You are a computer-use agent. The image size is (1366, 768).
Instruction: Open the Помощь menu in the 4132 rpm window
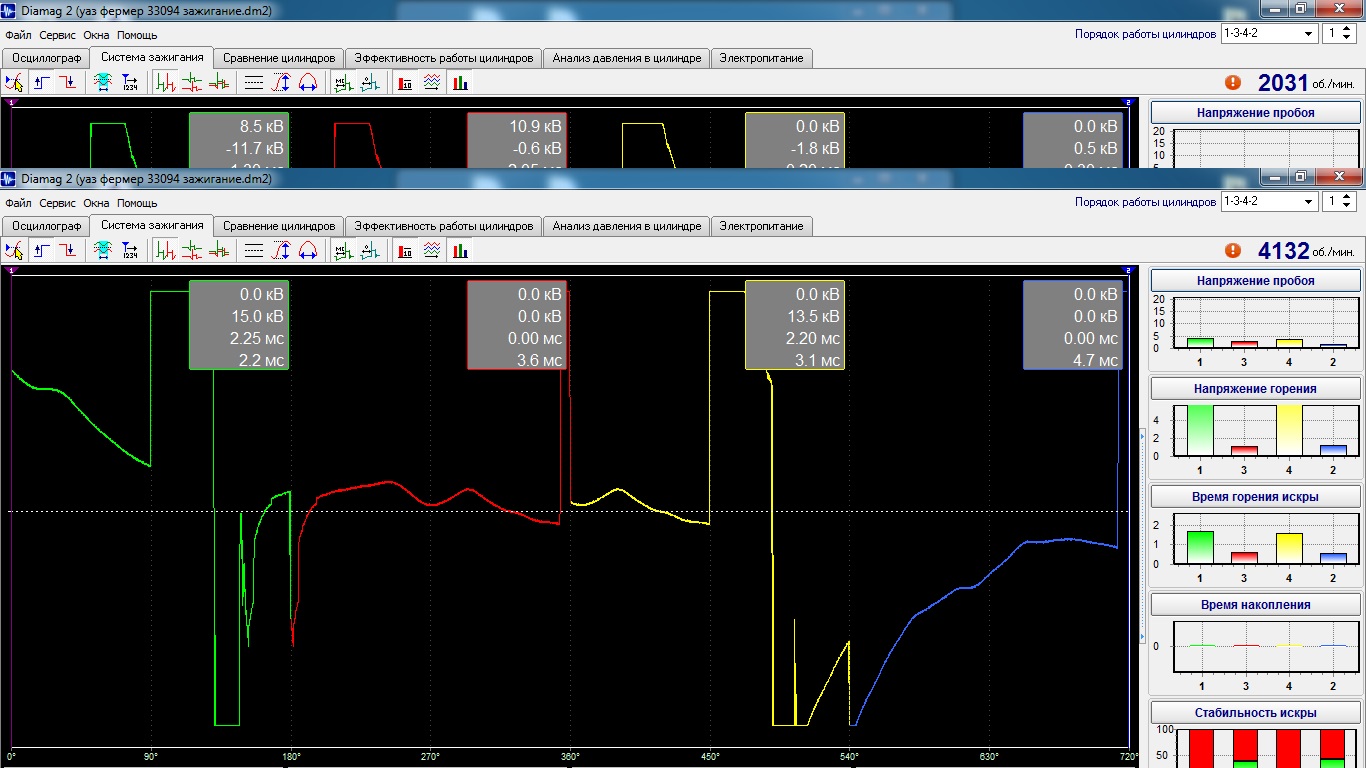coord(137,203)
